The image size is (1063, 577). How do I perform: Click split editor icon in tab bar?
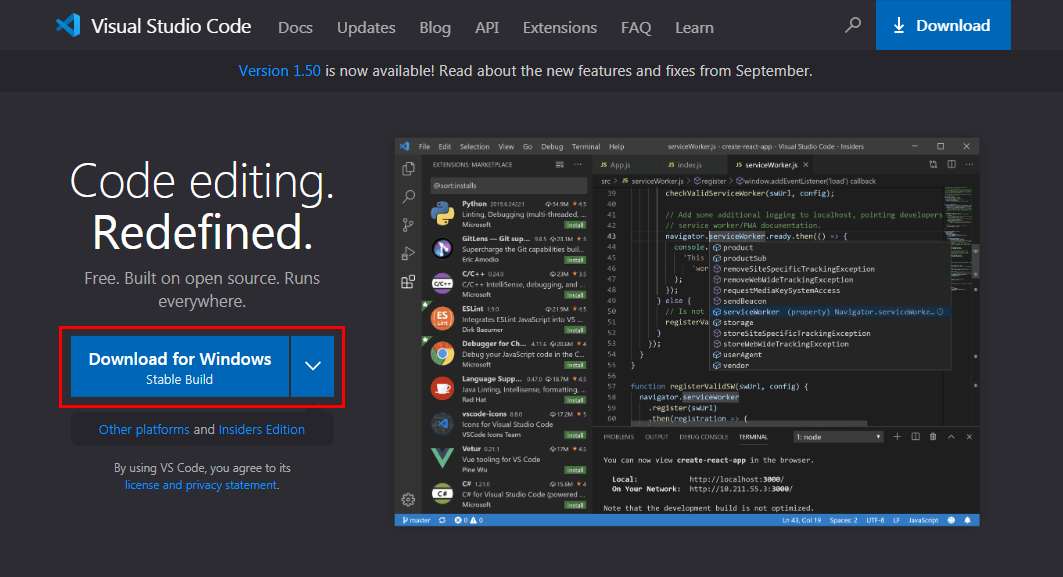coord(951,165)
